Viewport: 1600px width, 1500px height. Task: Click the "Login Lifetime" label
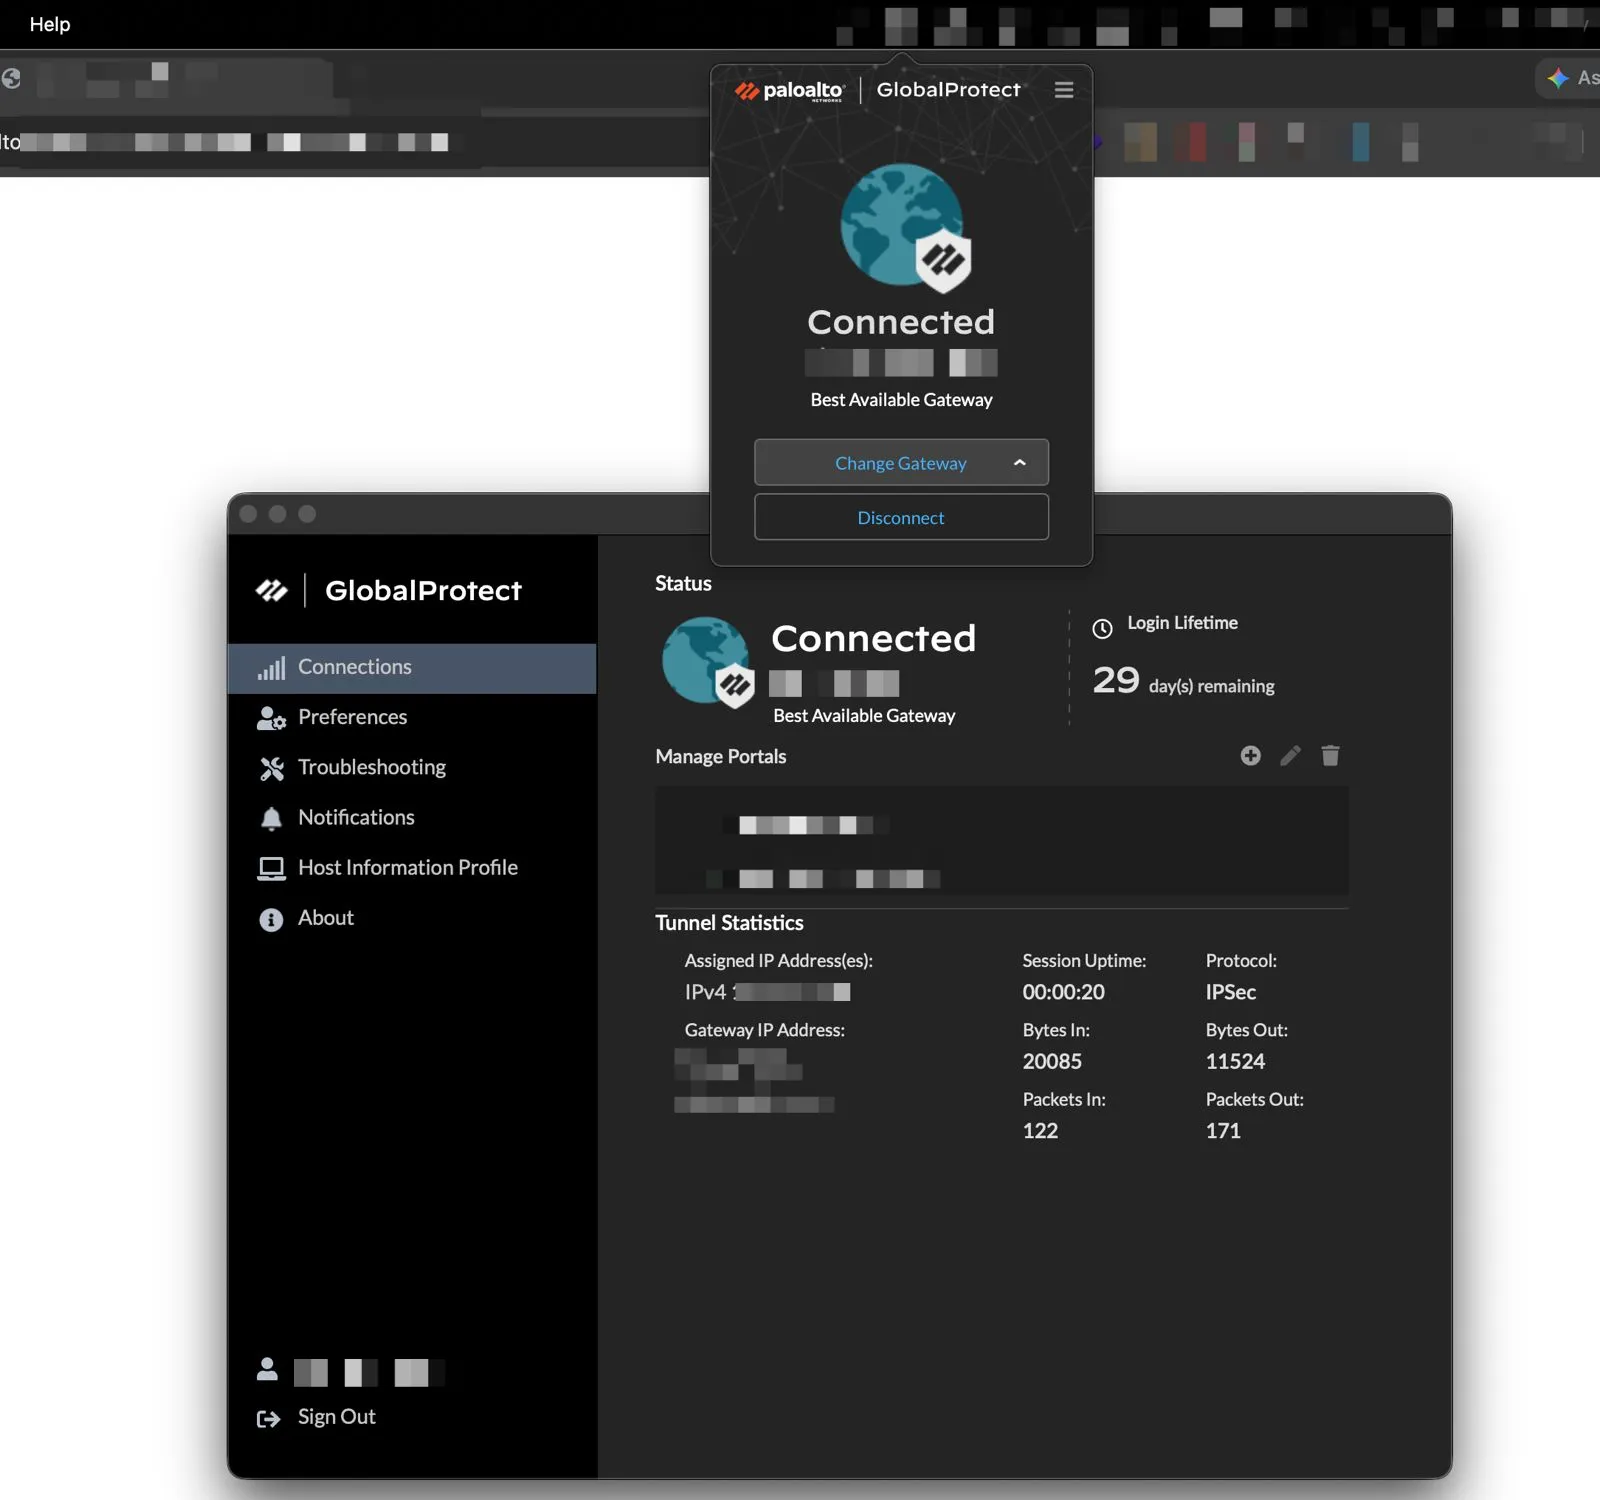click(1182, 623)
